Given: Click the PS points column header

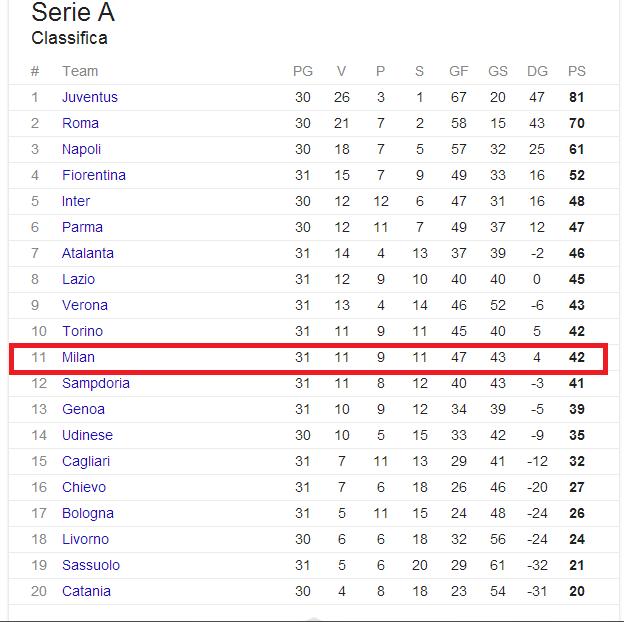Looking at the screenshot, I should [576, 71].
